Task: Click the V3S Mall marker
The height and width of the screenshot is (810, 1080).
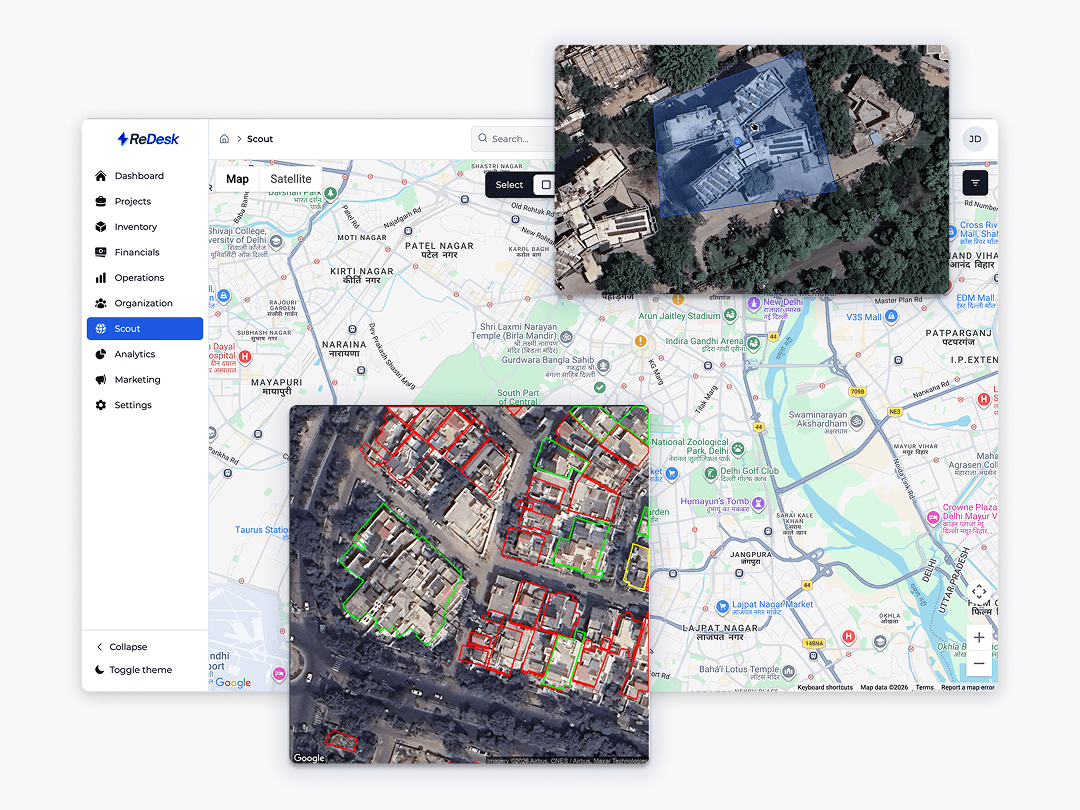Action: pyautogui.click(x=891, y=316)
